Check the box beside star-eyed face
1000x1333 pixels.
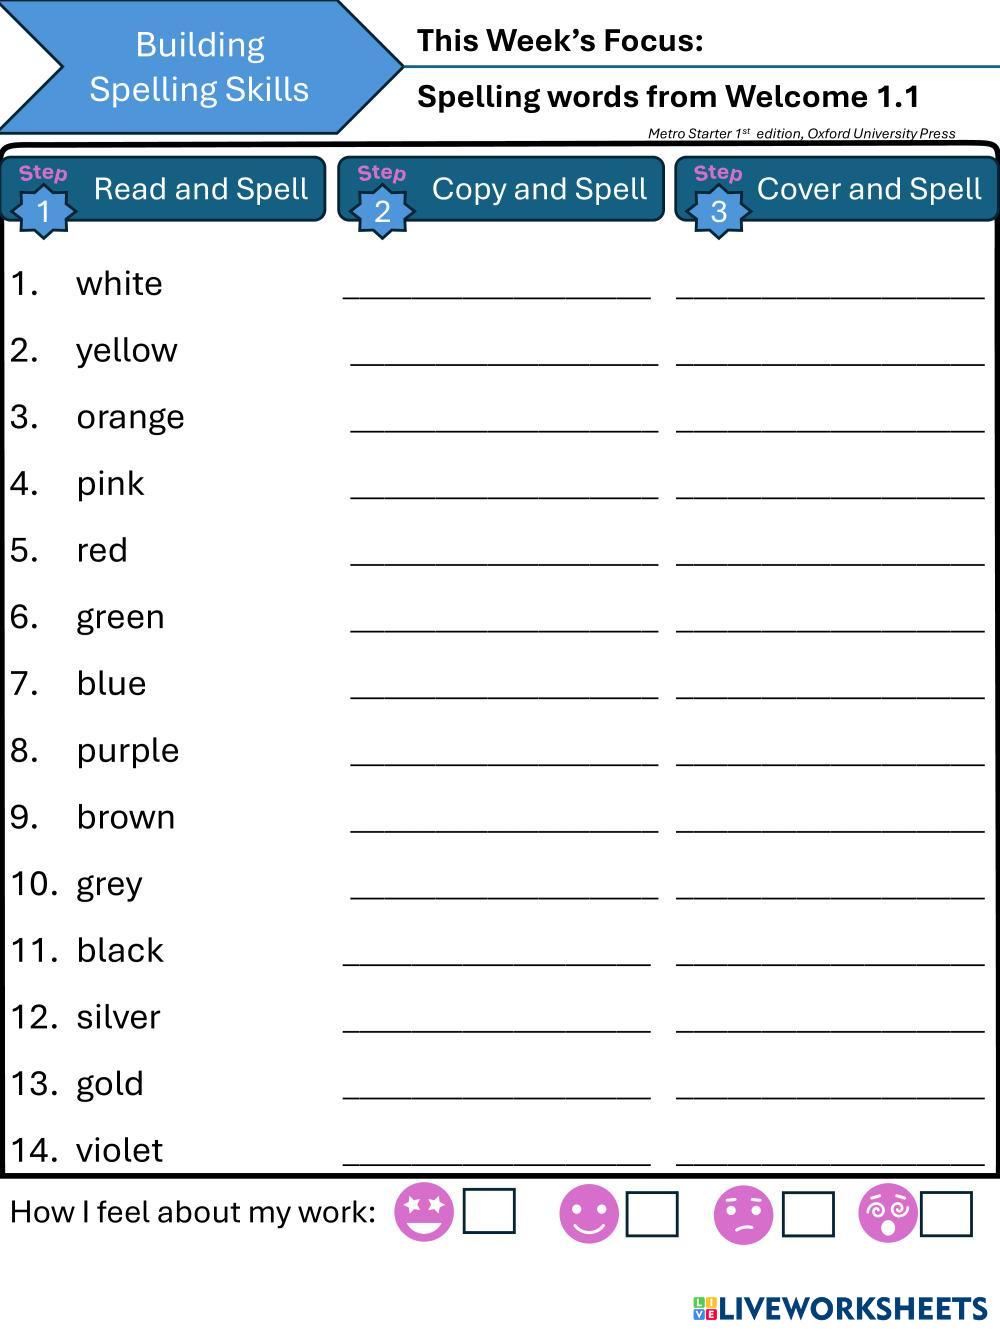coord(489,1211)
